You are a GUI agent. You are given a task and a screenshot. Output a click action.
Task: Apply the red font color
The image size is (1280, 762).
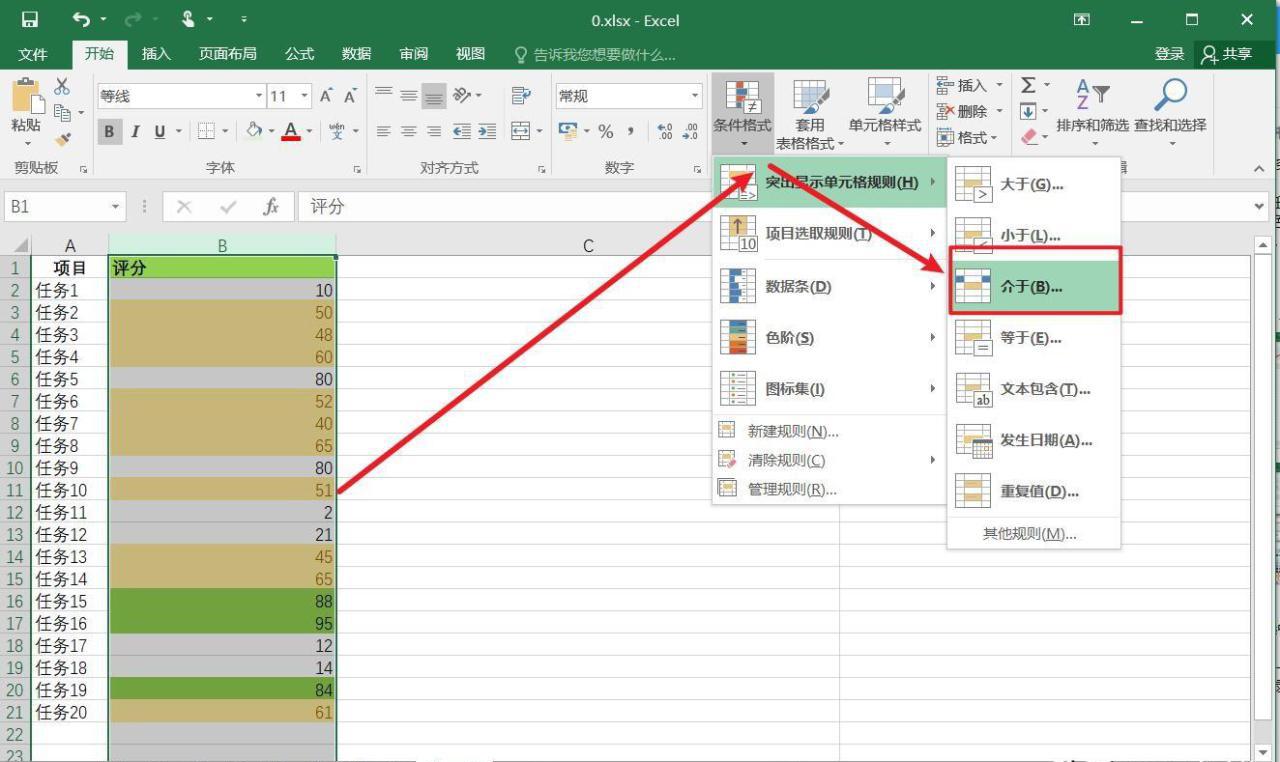[x=291, y=131]
